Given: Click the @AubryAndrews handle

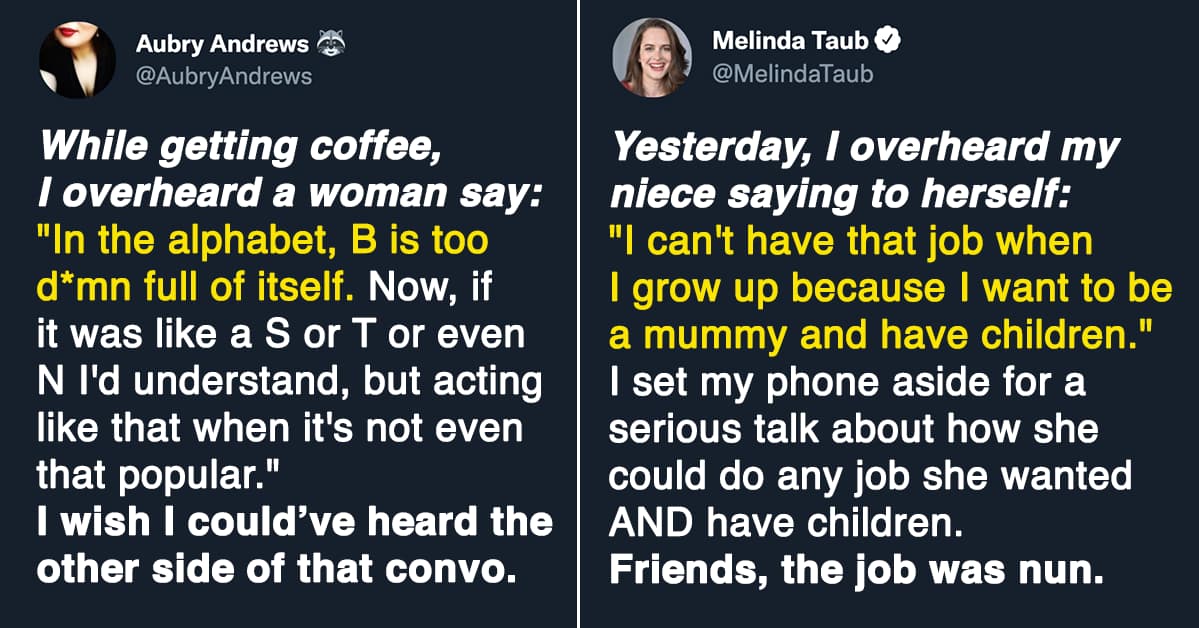Looking at the screenshot, I should [x=223, y=76].
